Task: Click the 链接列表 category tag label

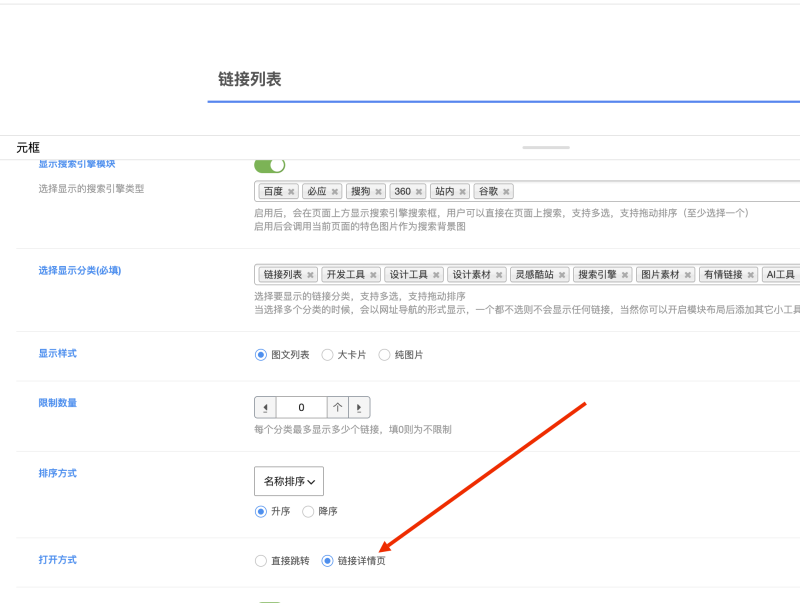Action: [283, 274]
